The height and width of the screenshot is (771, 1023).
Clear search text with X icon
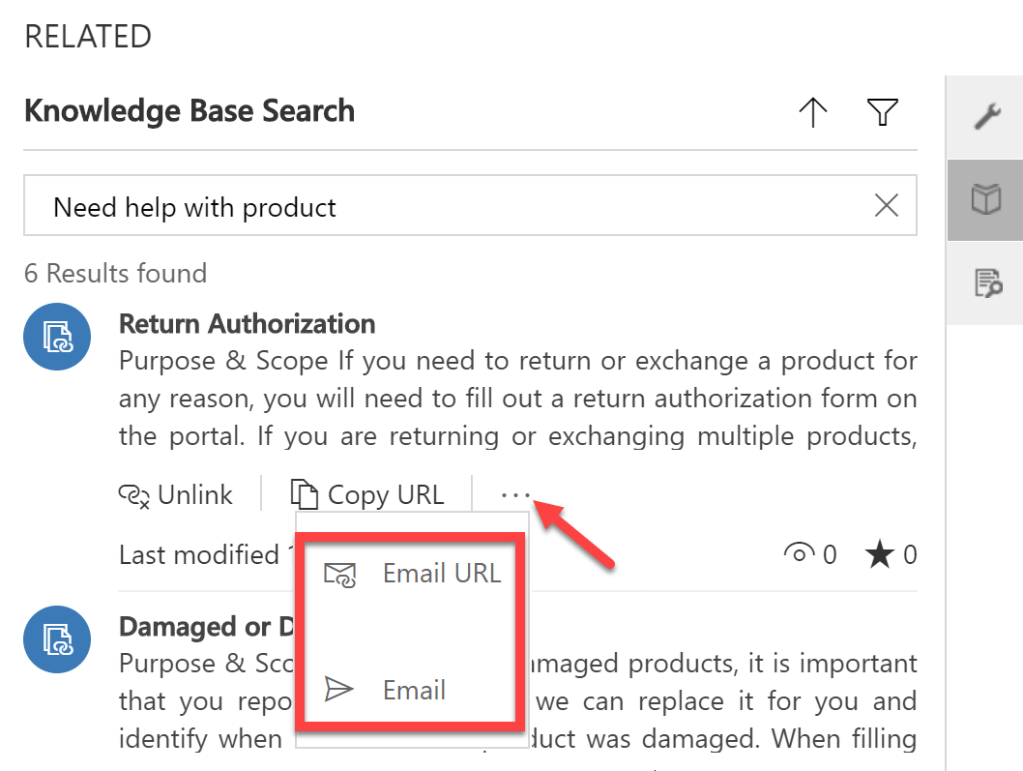(x=886, y=206)
